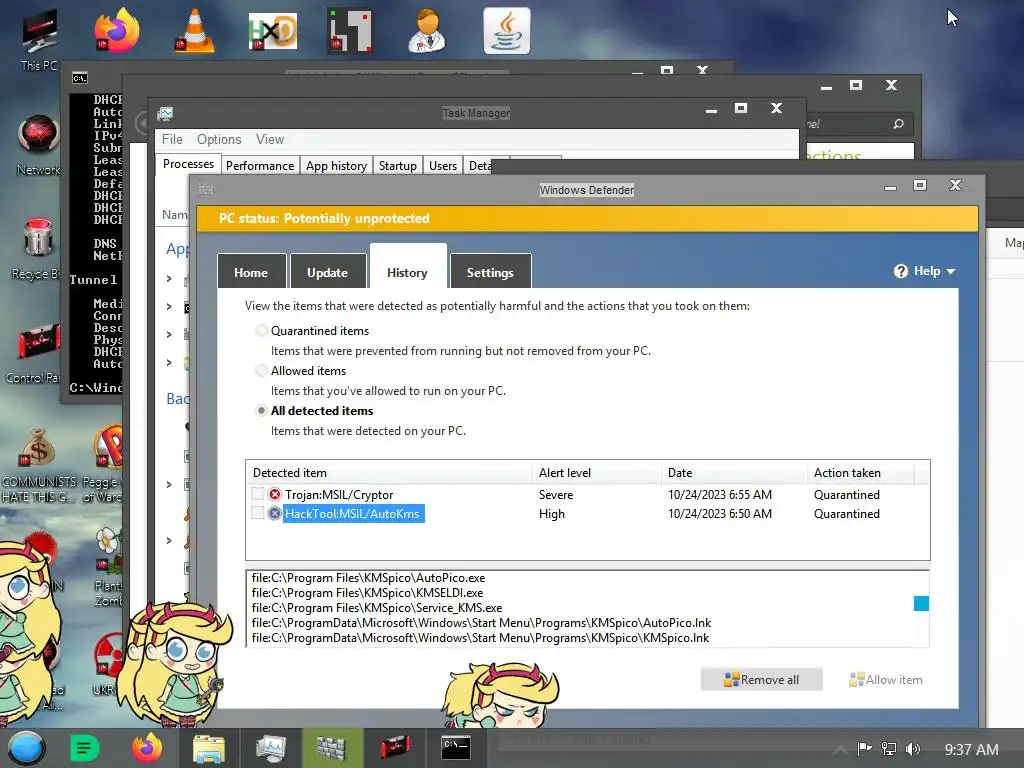Switch to Task Manager Performance tab
The width and height of the screenshot is (1024, 768).
tap(260, 166)
